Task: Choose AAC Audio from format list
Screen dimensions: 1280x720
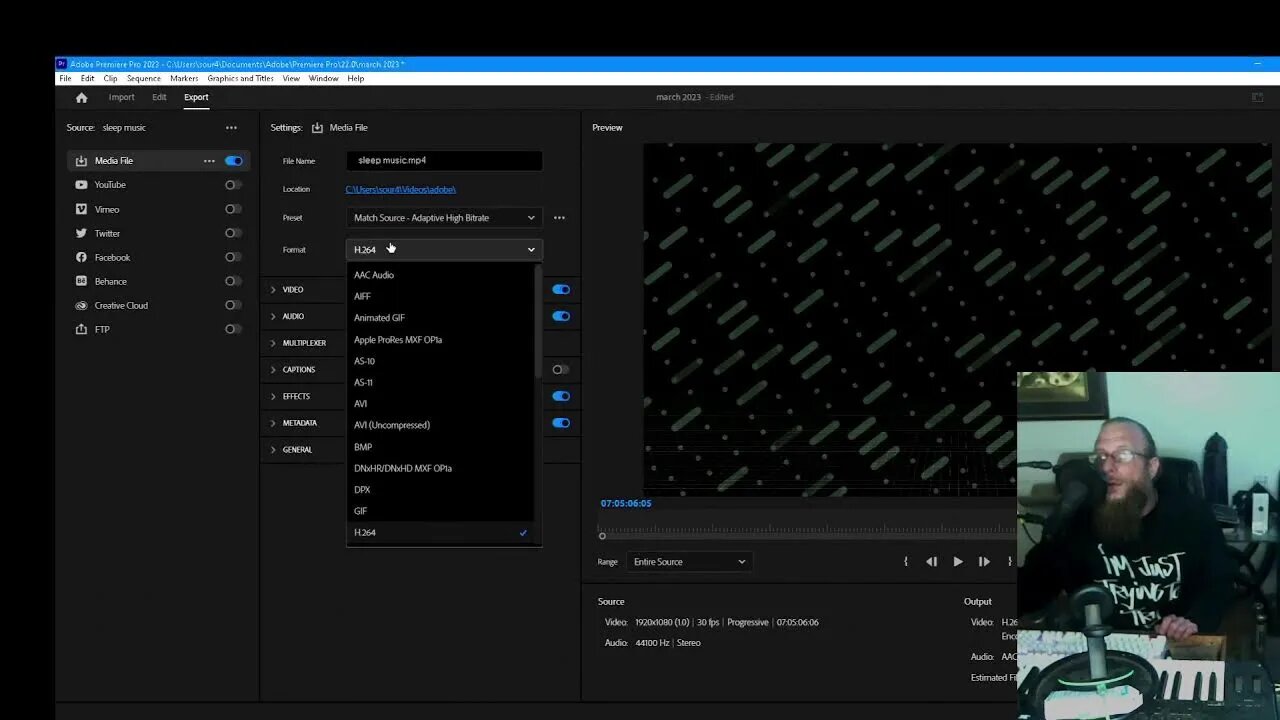Action: (x=440, y=275)
